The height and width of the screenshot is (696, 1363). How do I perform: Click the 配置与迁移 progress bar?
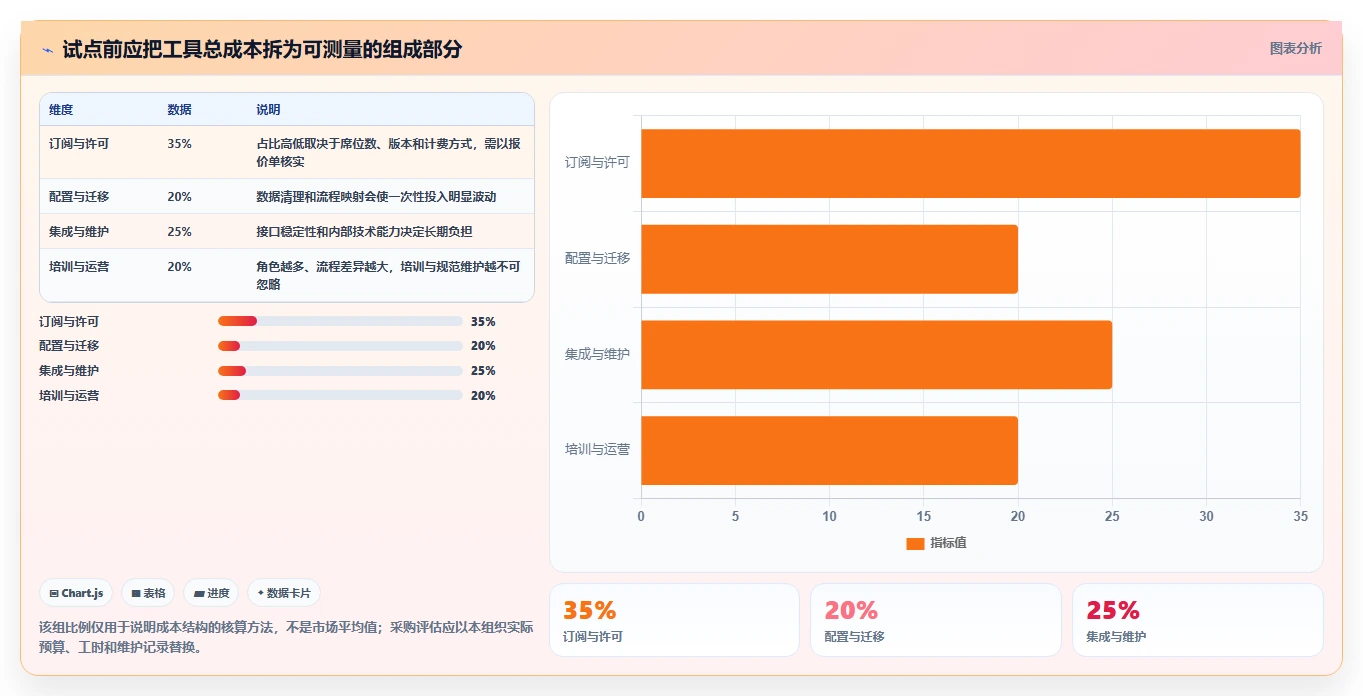tap(340, 346)
